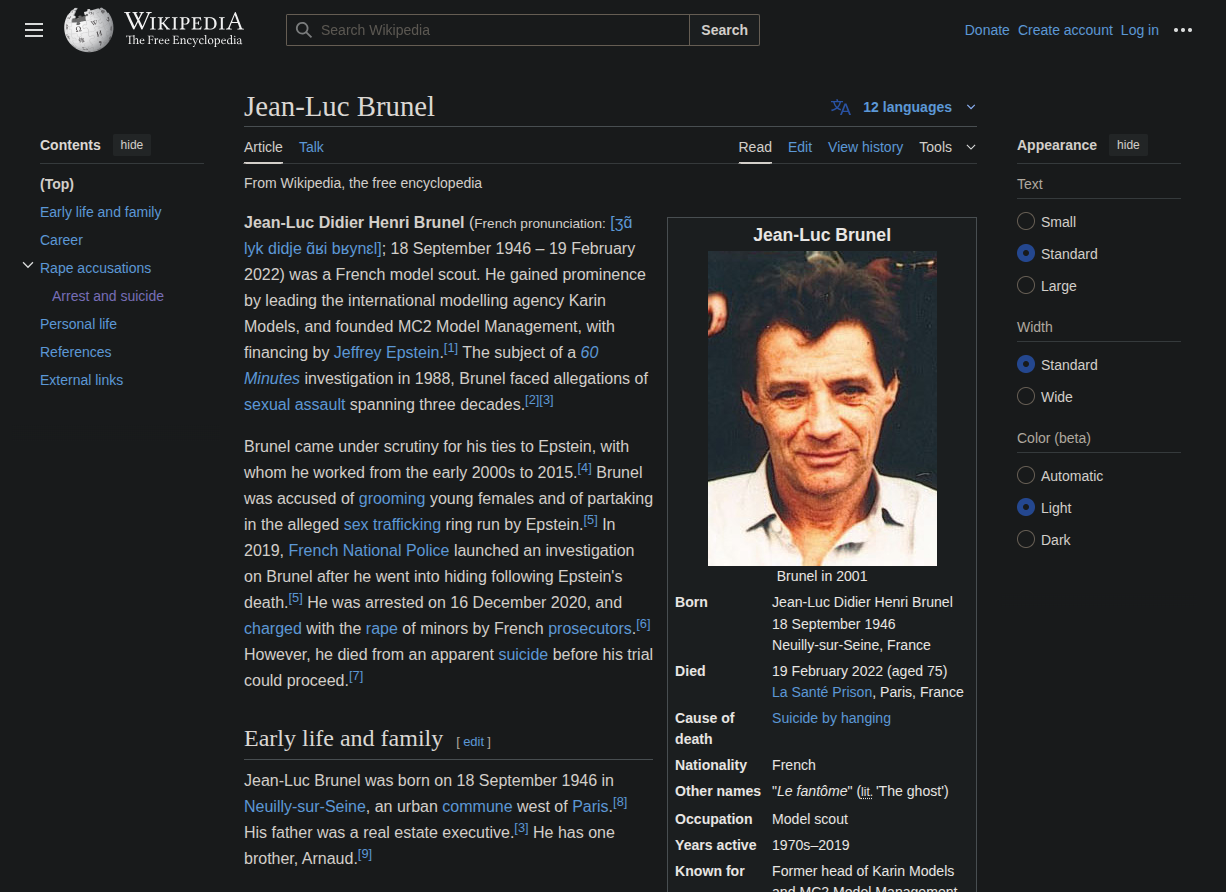
Task: Select Automatic color mode
Action: click(x=1026, y=476)
